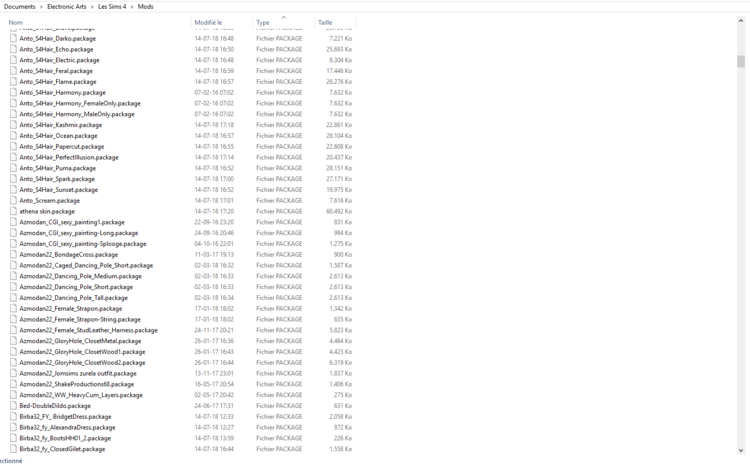Image resolution: width=750 pixels, height=464 pixels.
Task: Go to Les Sims 4 in the breadcrumb path
Action: coord(112,7)
